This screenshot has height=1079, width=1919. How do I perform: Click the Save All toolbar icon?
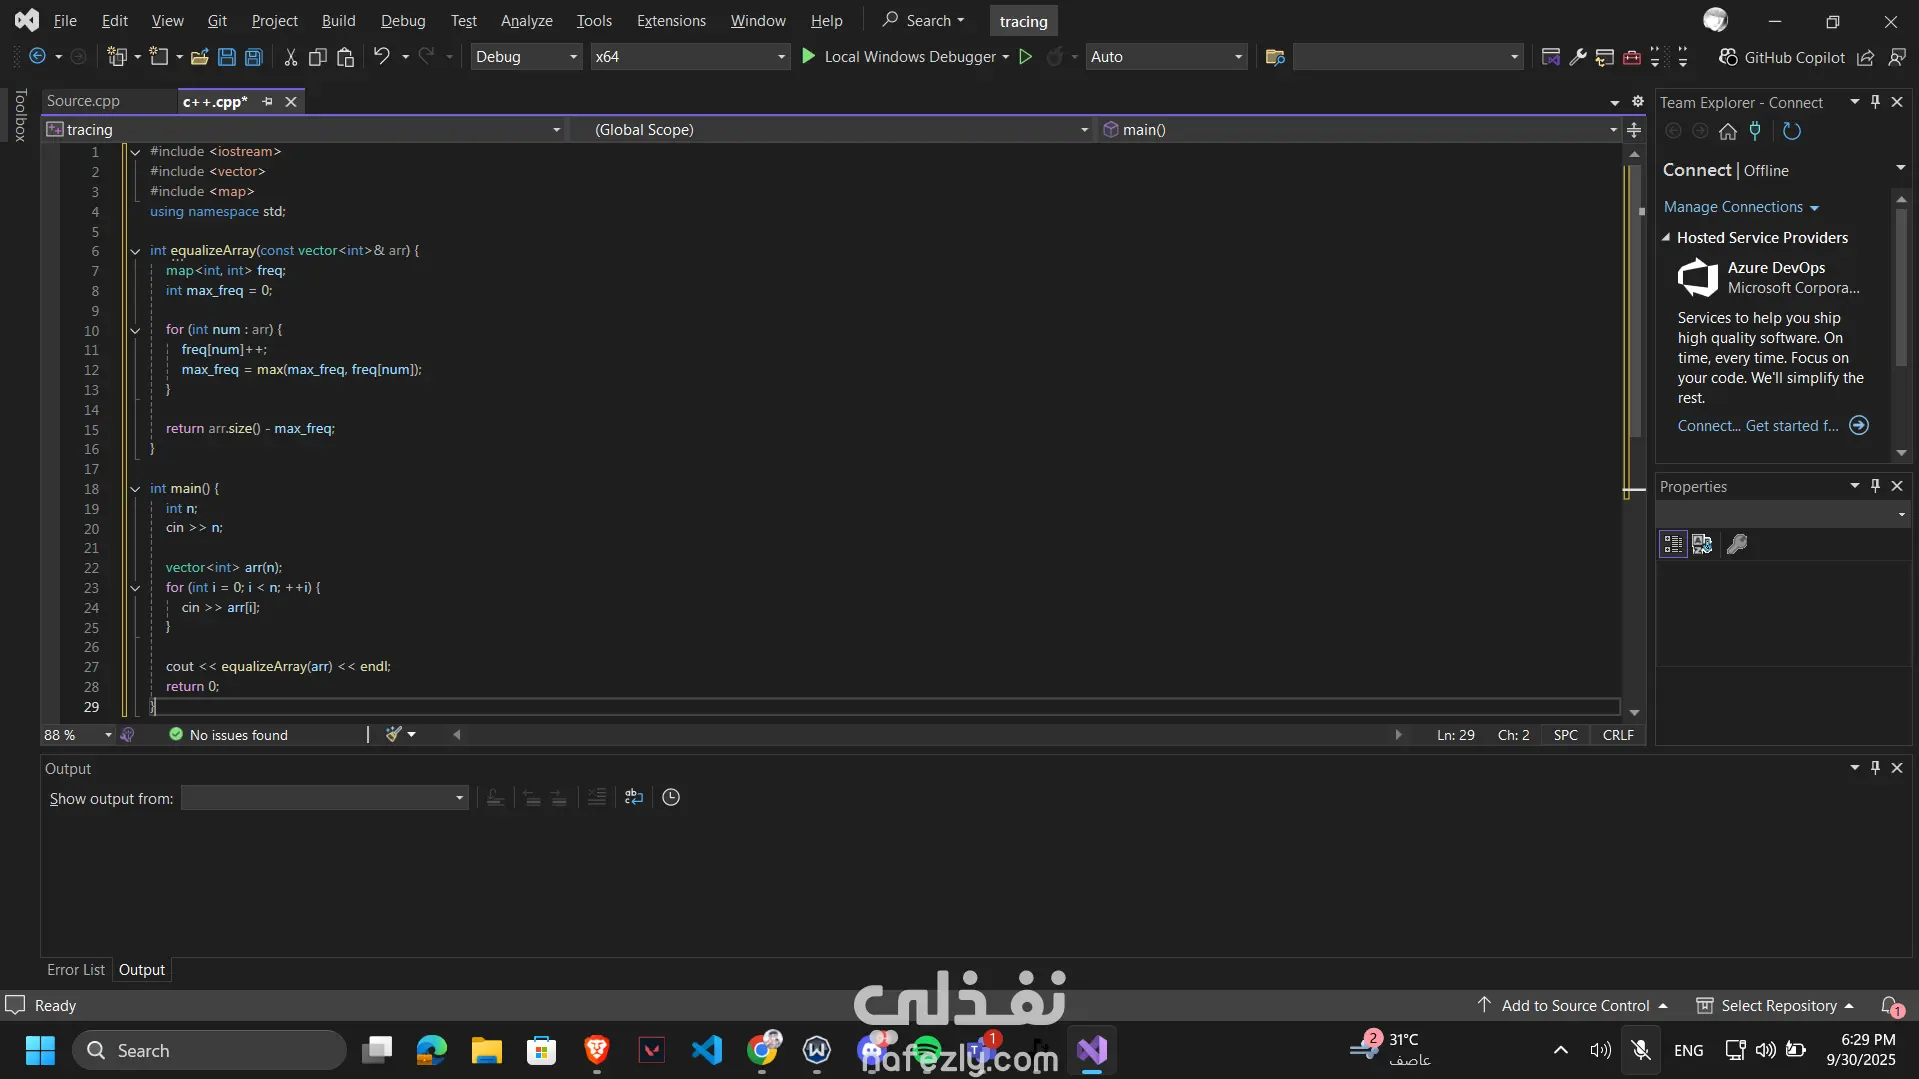tap(254, 57)
